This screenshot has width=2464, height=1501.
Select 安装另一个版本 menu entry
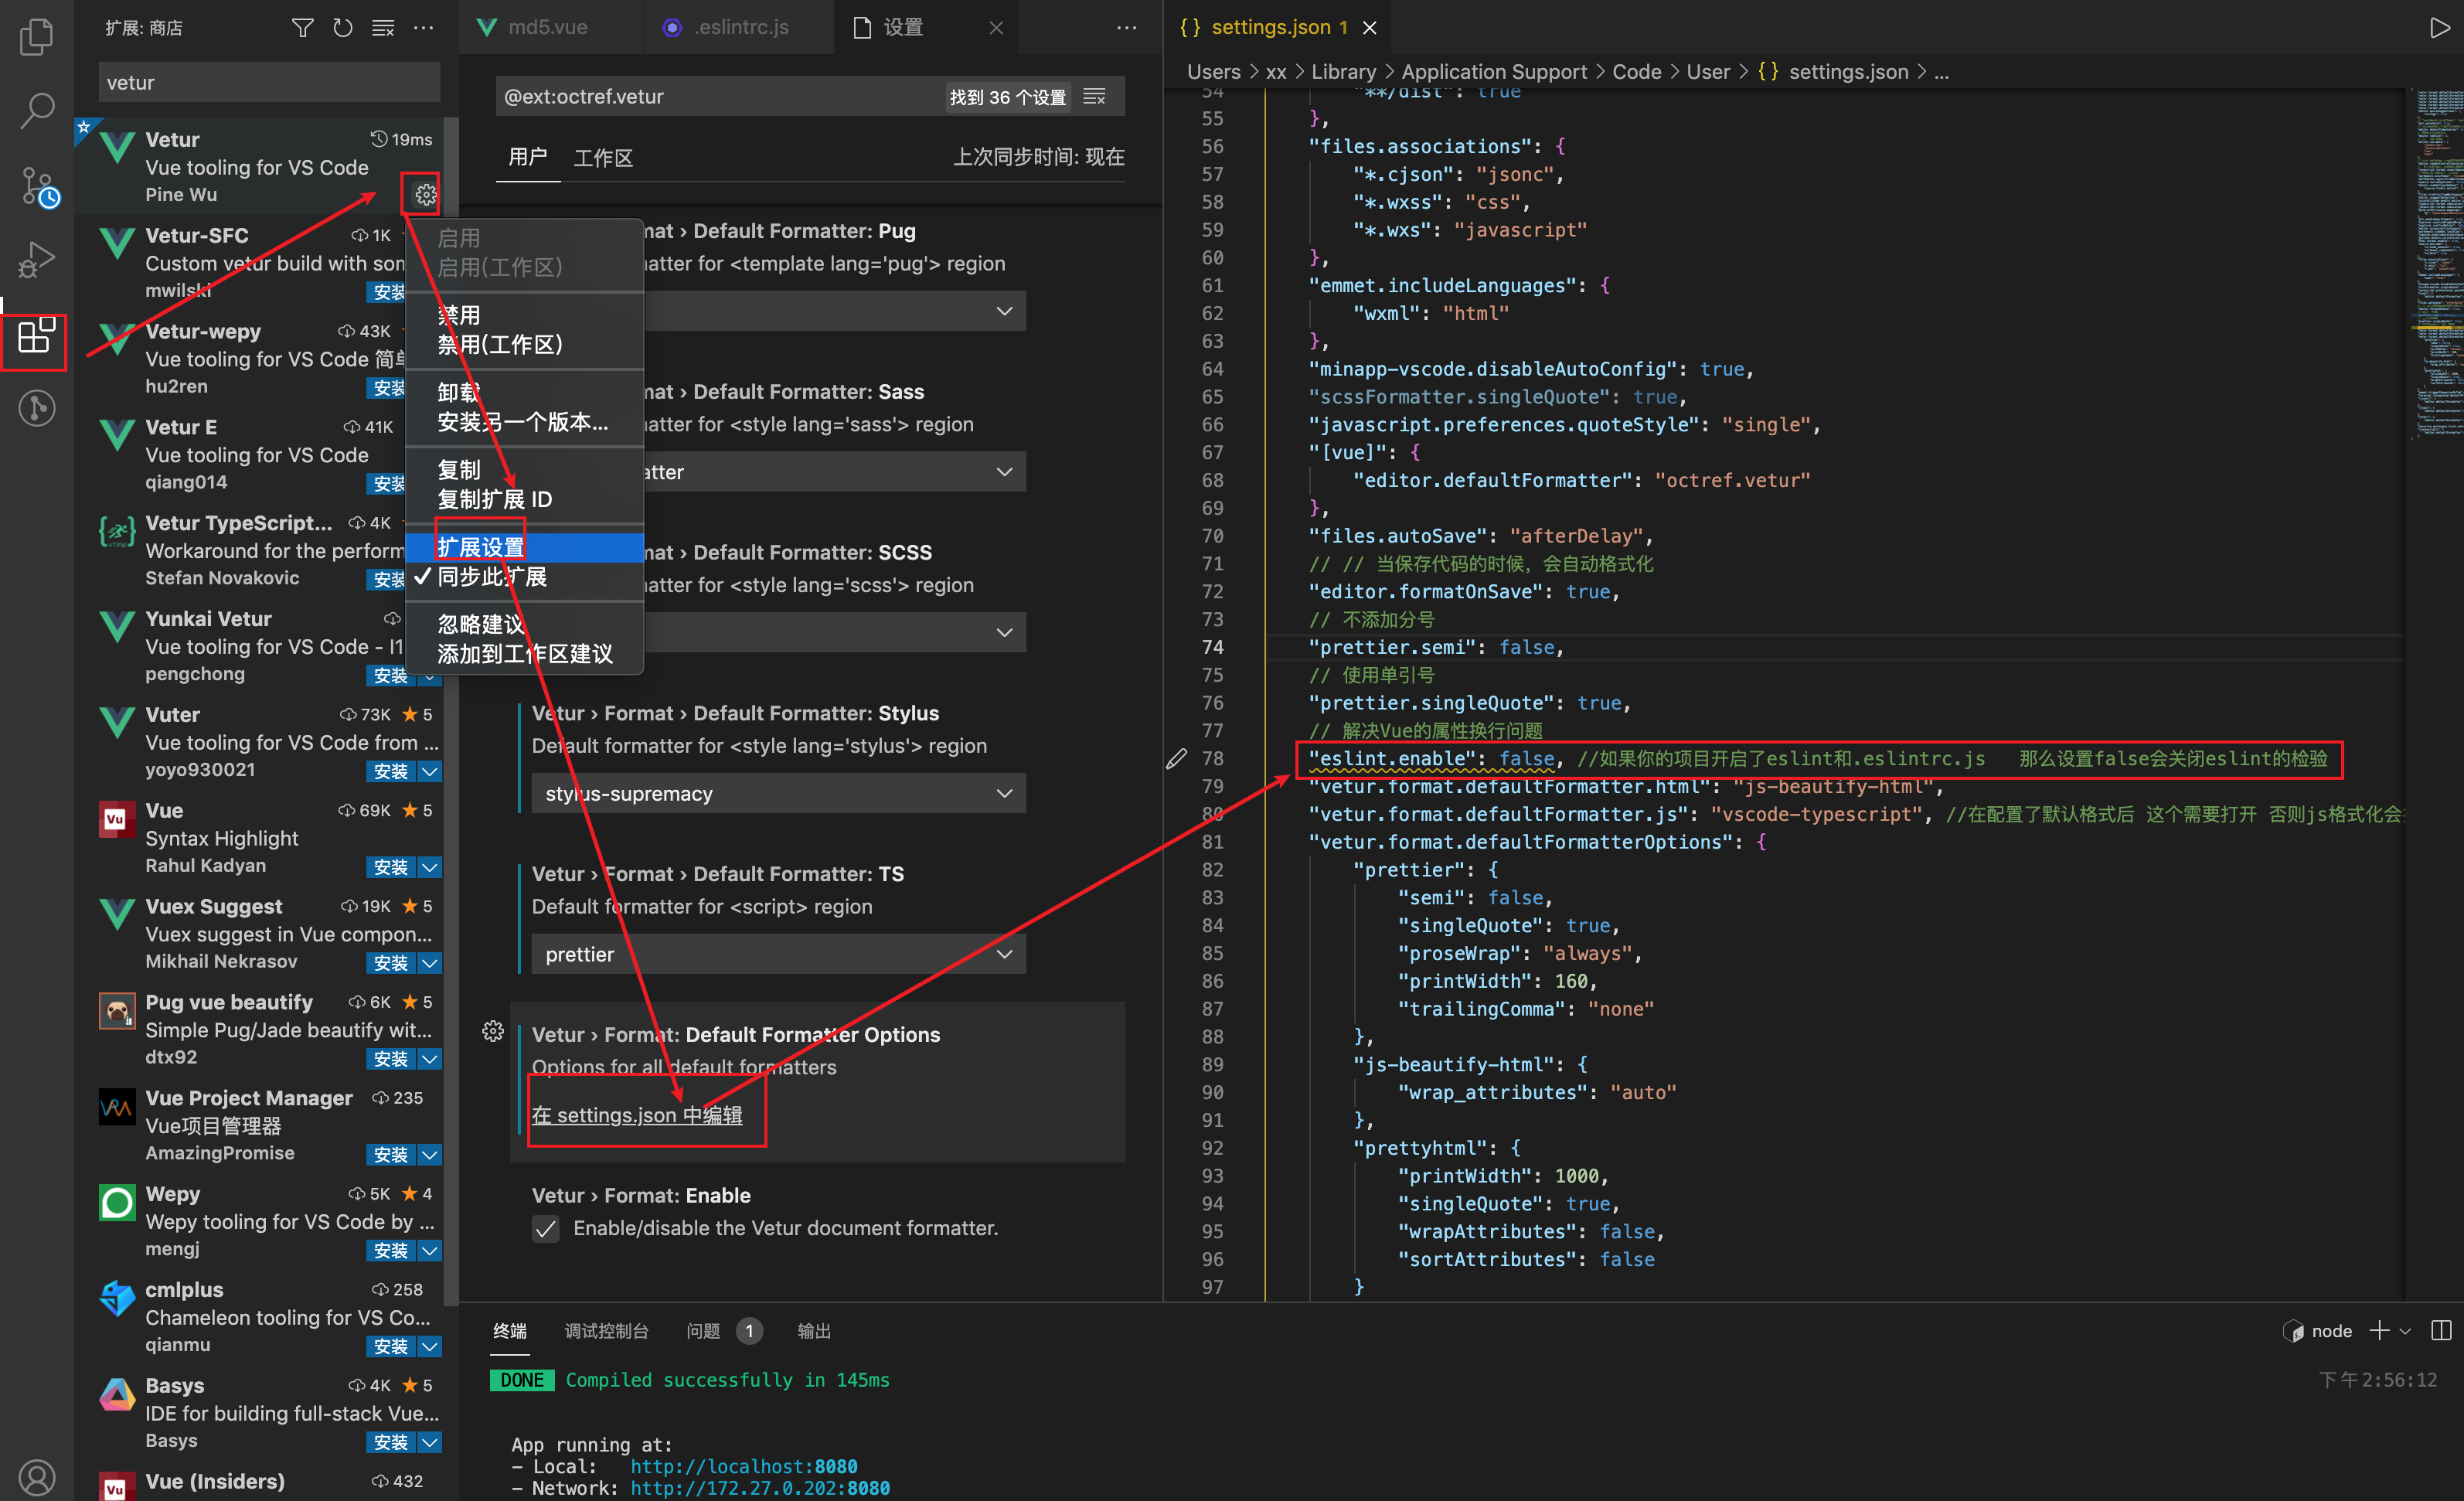[524, 422]
